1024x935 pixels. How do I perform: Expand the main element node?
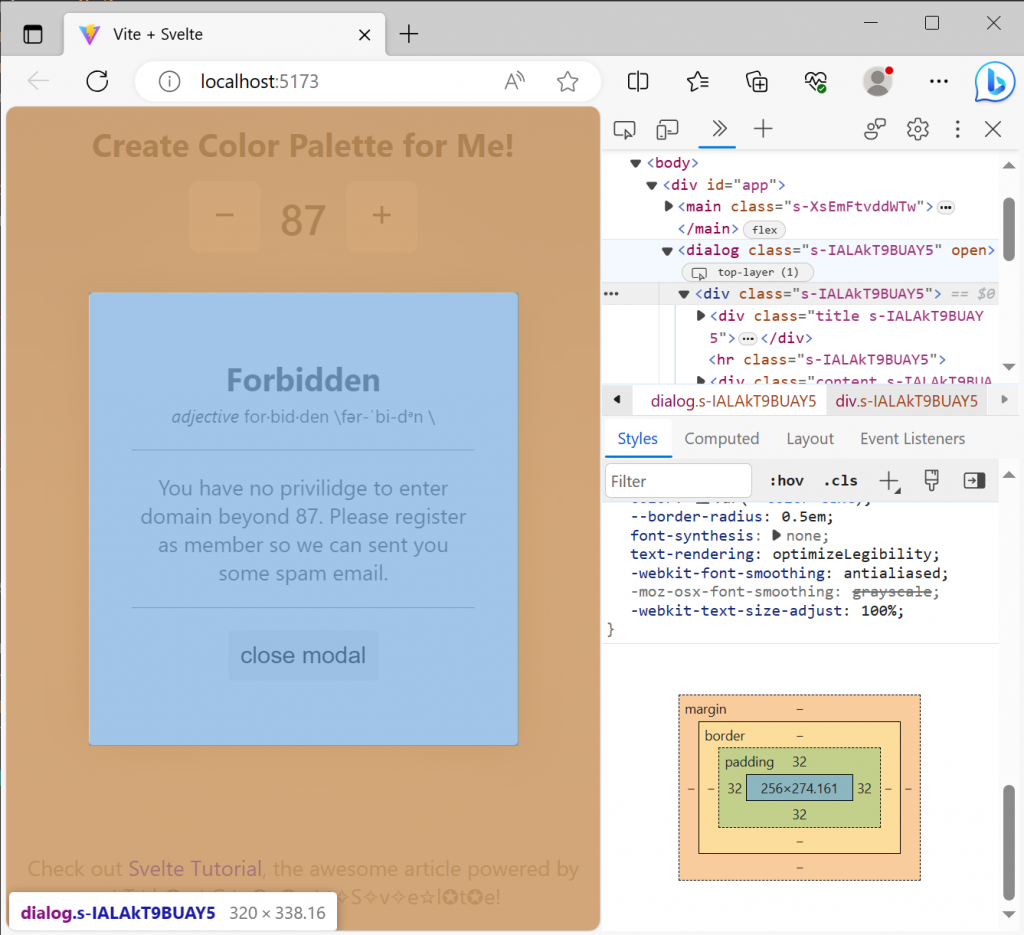click(668, 206)
